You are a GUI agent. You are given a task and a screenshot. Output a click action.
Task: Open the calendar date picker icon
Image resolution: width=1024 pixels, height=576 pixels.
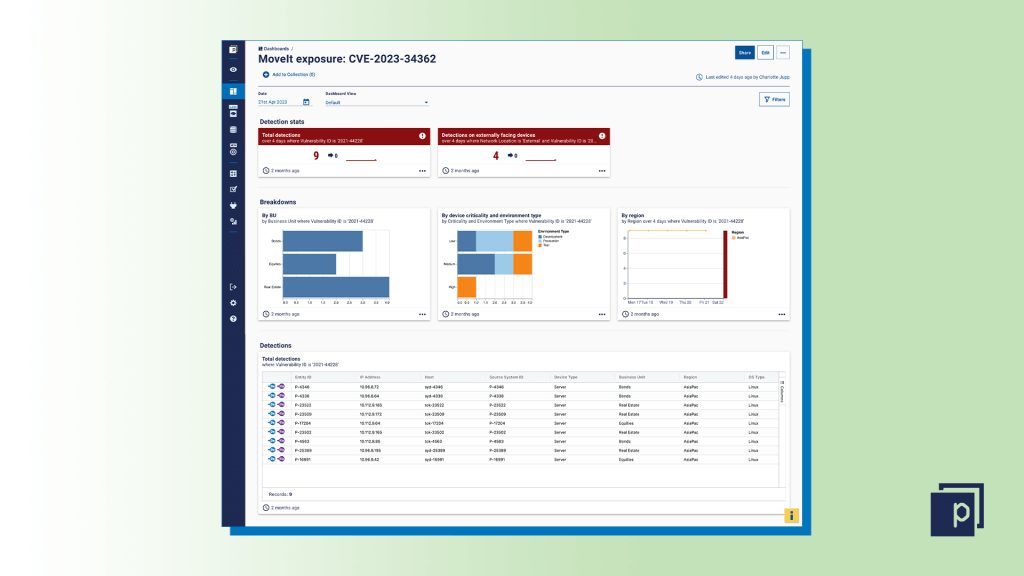pos(306,102)
